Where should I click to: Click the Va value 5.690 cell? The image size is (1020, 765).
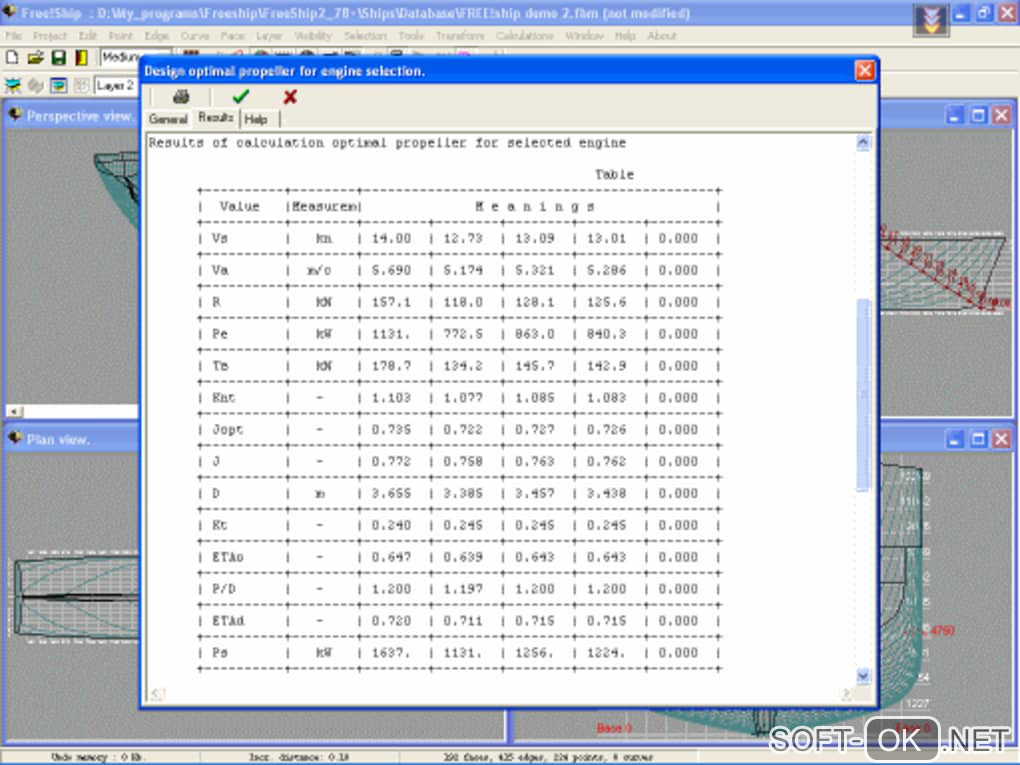pos(392,271)
